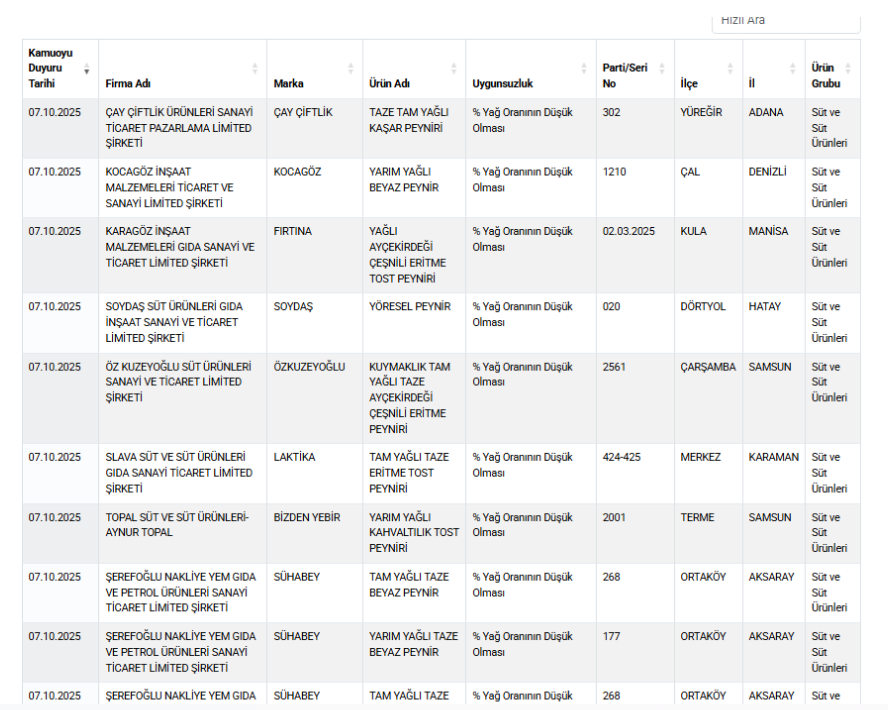Select the ÇAY ÇİFTLİK firm row
Image resolution: width=888 pixels, height=710 pixels.
[180, 128]
